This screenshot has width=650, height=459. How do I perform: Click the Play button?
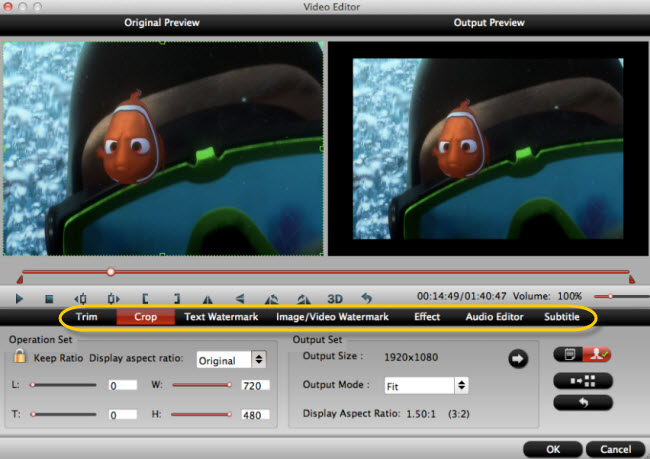coord(19,298)
